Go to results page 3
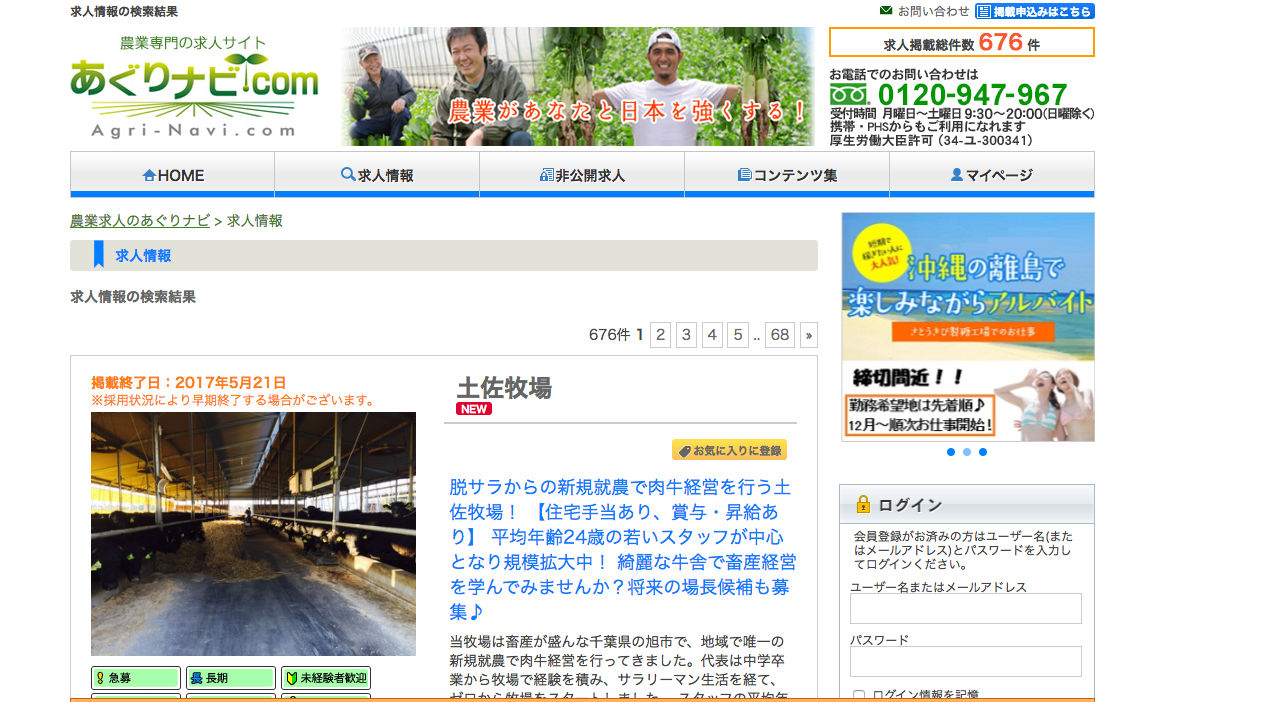1271x702 pixels. [686, 335]
